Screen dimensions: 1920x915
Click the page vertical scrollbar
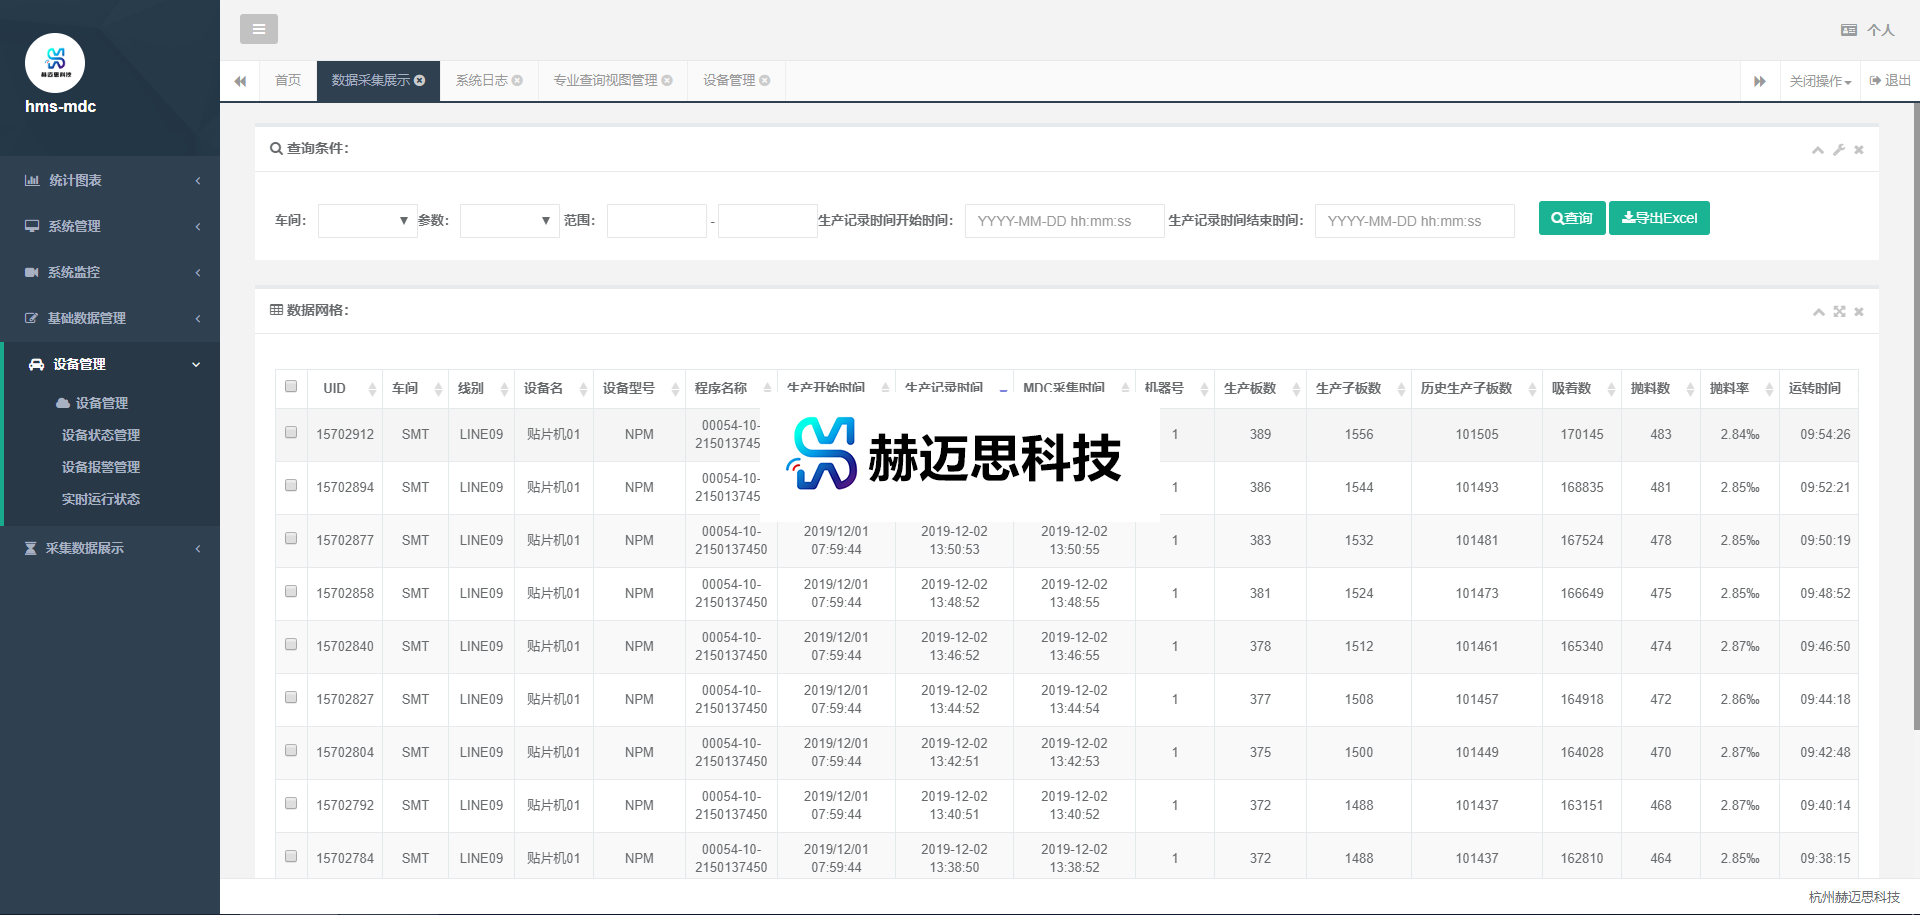tap(1916, 415)
